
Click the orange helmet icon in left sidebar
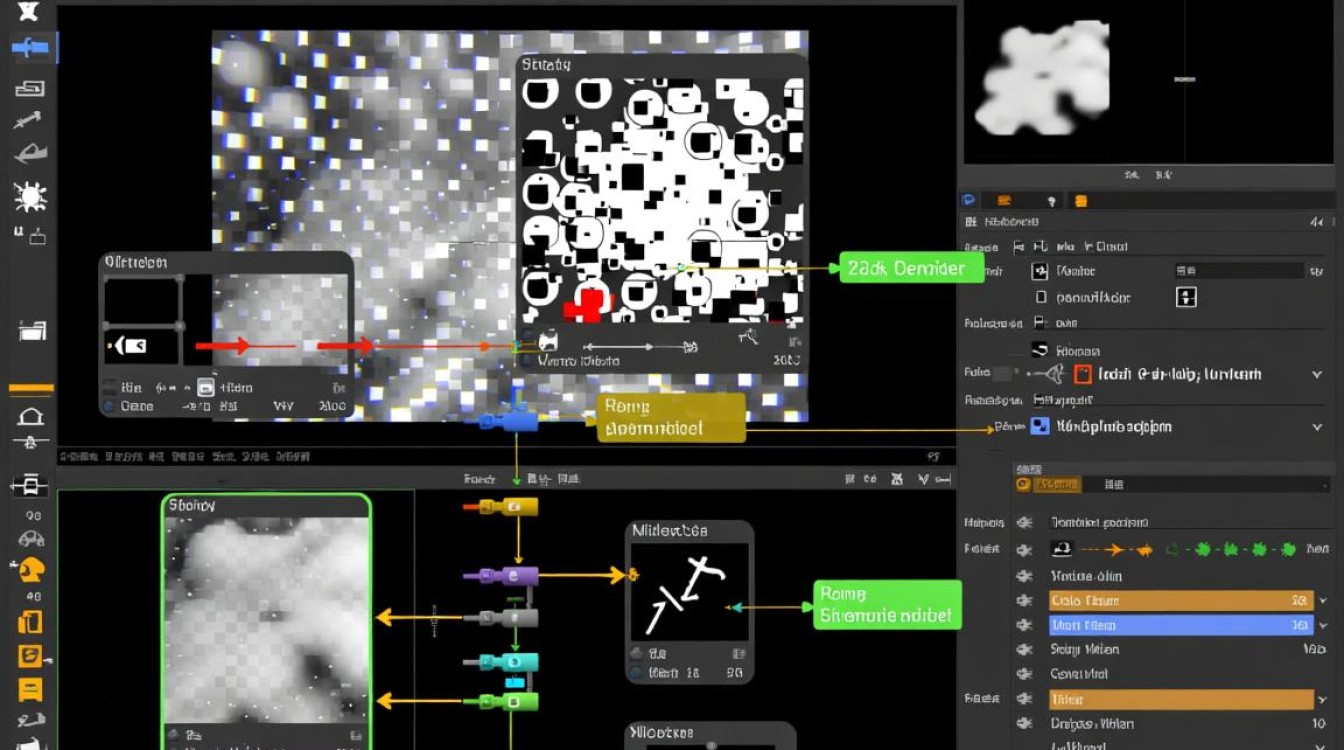(x=31, y=570)
